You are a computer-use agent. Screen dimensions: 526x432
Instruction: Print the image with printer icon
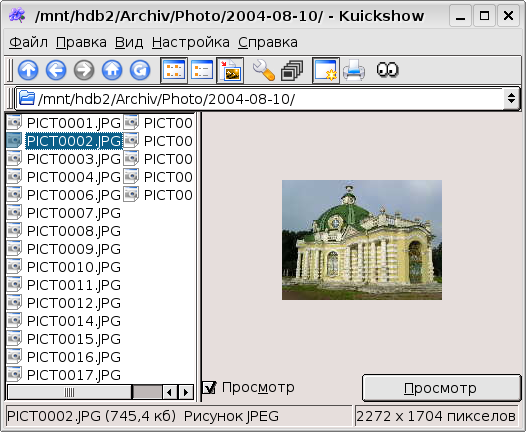click(354, 70)
